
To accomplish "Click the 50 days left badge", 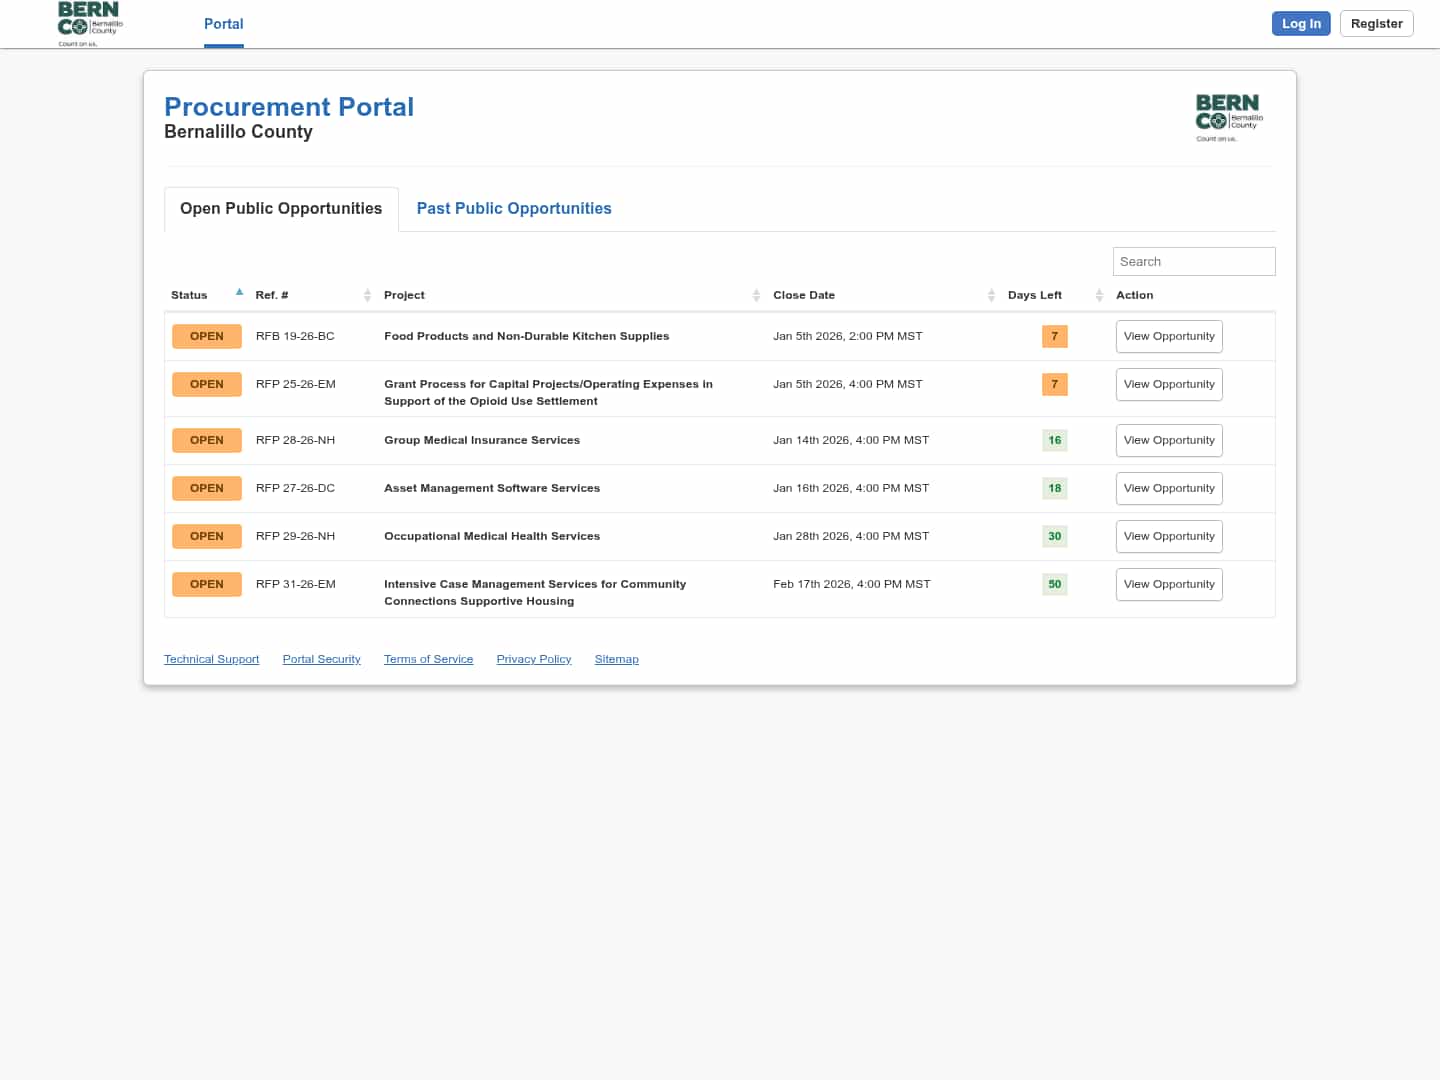I will click(1054, 584).
